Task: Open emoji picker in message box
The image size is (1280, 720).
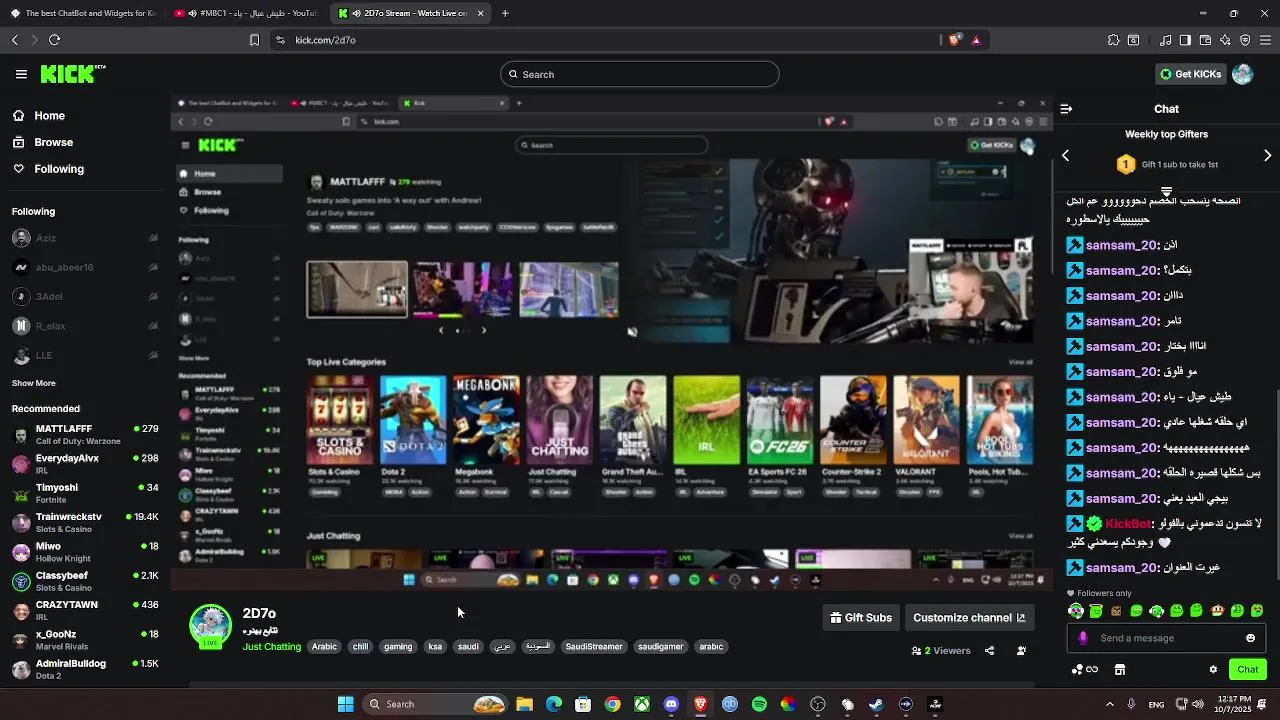Action: tap(1250, 638)
